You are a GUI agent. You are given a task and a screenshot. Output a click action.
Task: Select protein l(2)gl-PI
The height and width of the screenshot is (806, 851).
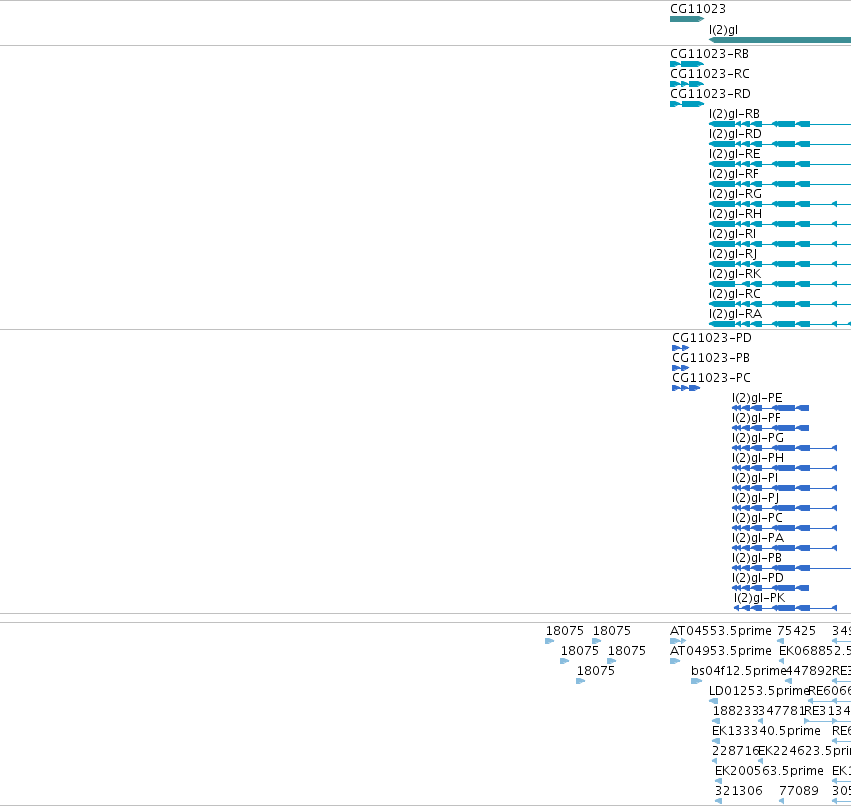pos(785,488)
